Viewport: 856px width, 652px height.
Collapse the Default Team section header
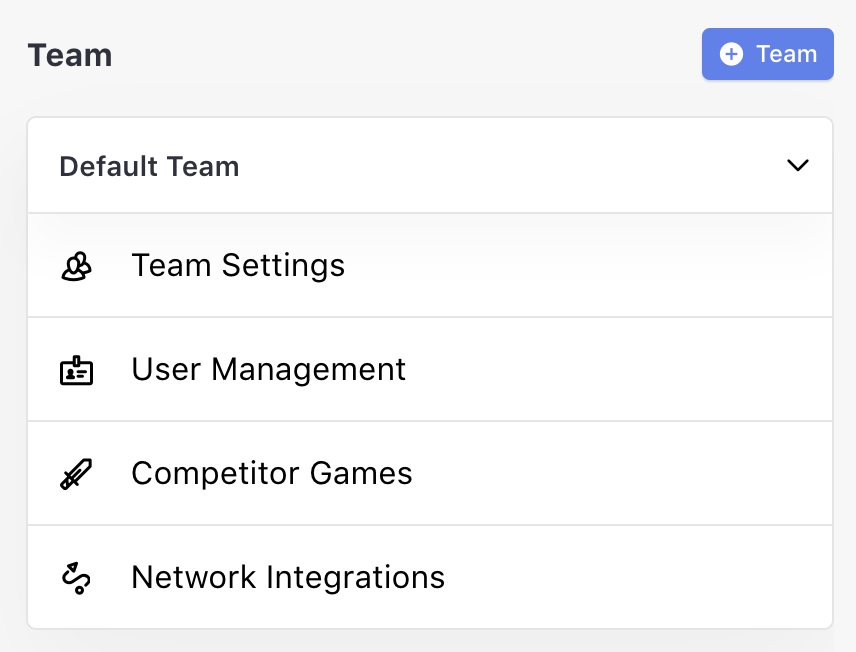point(430,165)
